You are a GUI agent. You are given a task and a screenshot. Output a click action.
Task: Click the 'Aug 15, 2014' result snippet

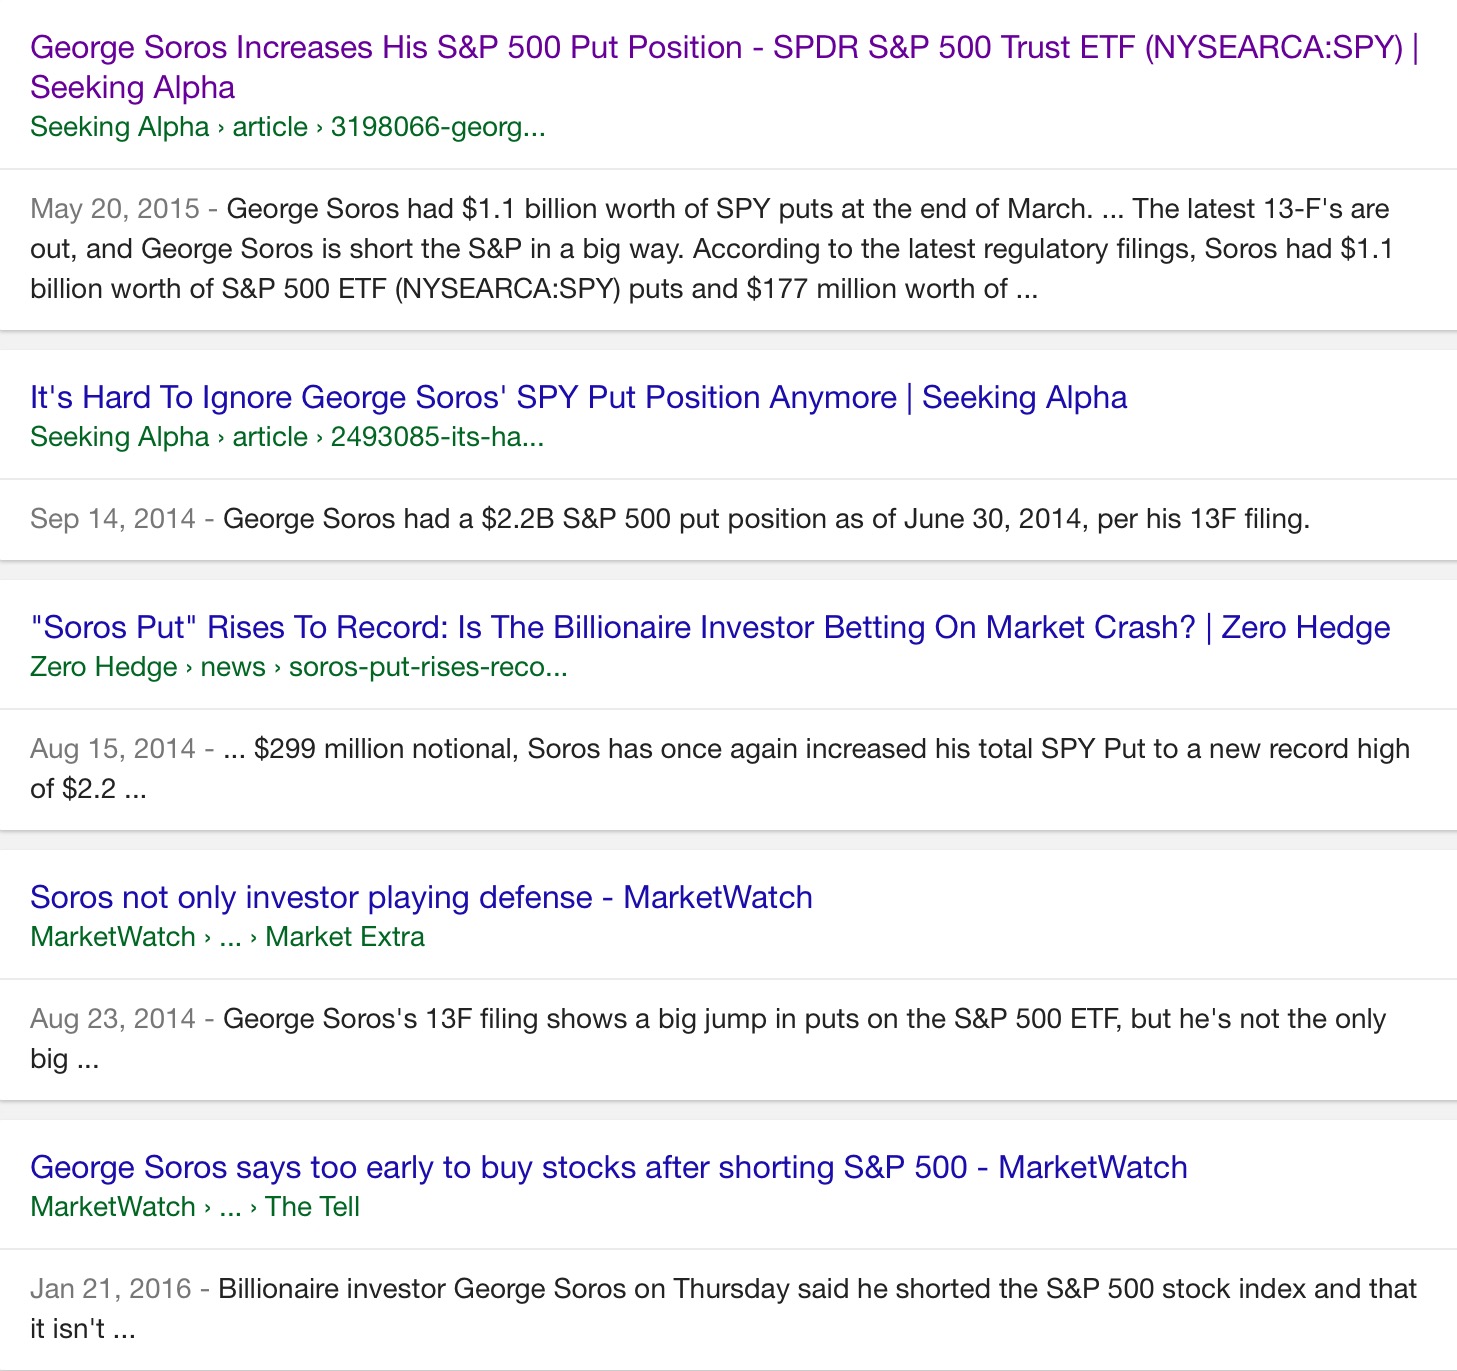coord(720,769)
